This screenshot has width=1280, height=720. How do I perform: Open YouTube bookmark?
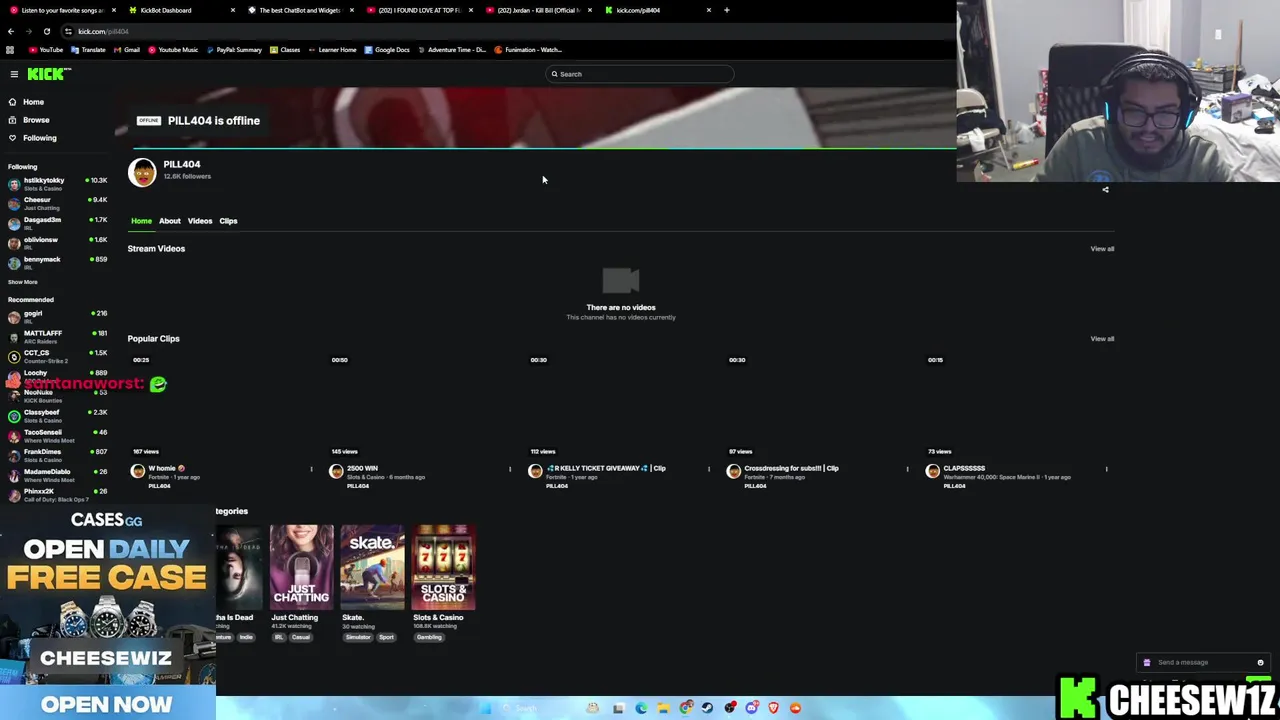pyautogui.click(x=46, y=50)
